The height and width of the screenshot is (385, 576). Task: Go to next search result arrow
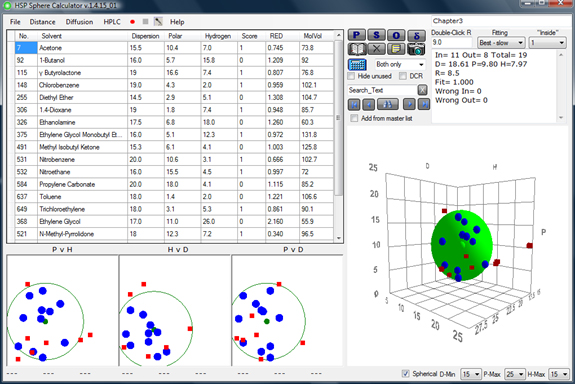408,104
